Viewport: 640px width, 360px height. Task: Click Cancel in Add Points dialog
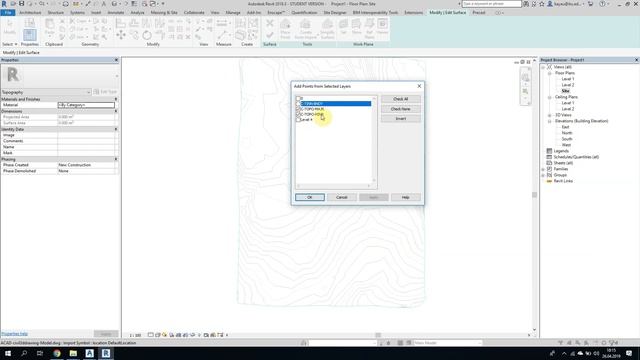[342, 197]
